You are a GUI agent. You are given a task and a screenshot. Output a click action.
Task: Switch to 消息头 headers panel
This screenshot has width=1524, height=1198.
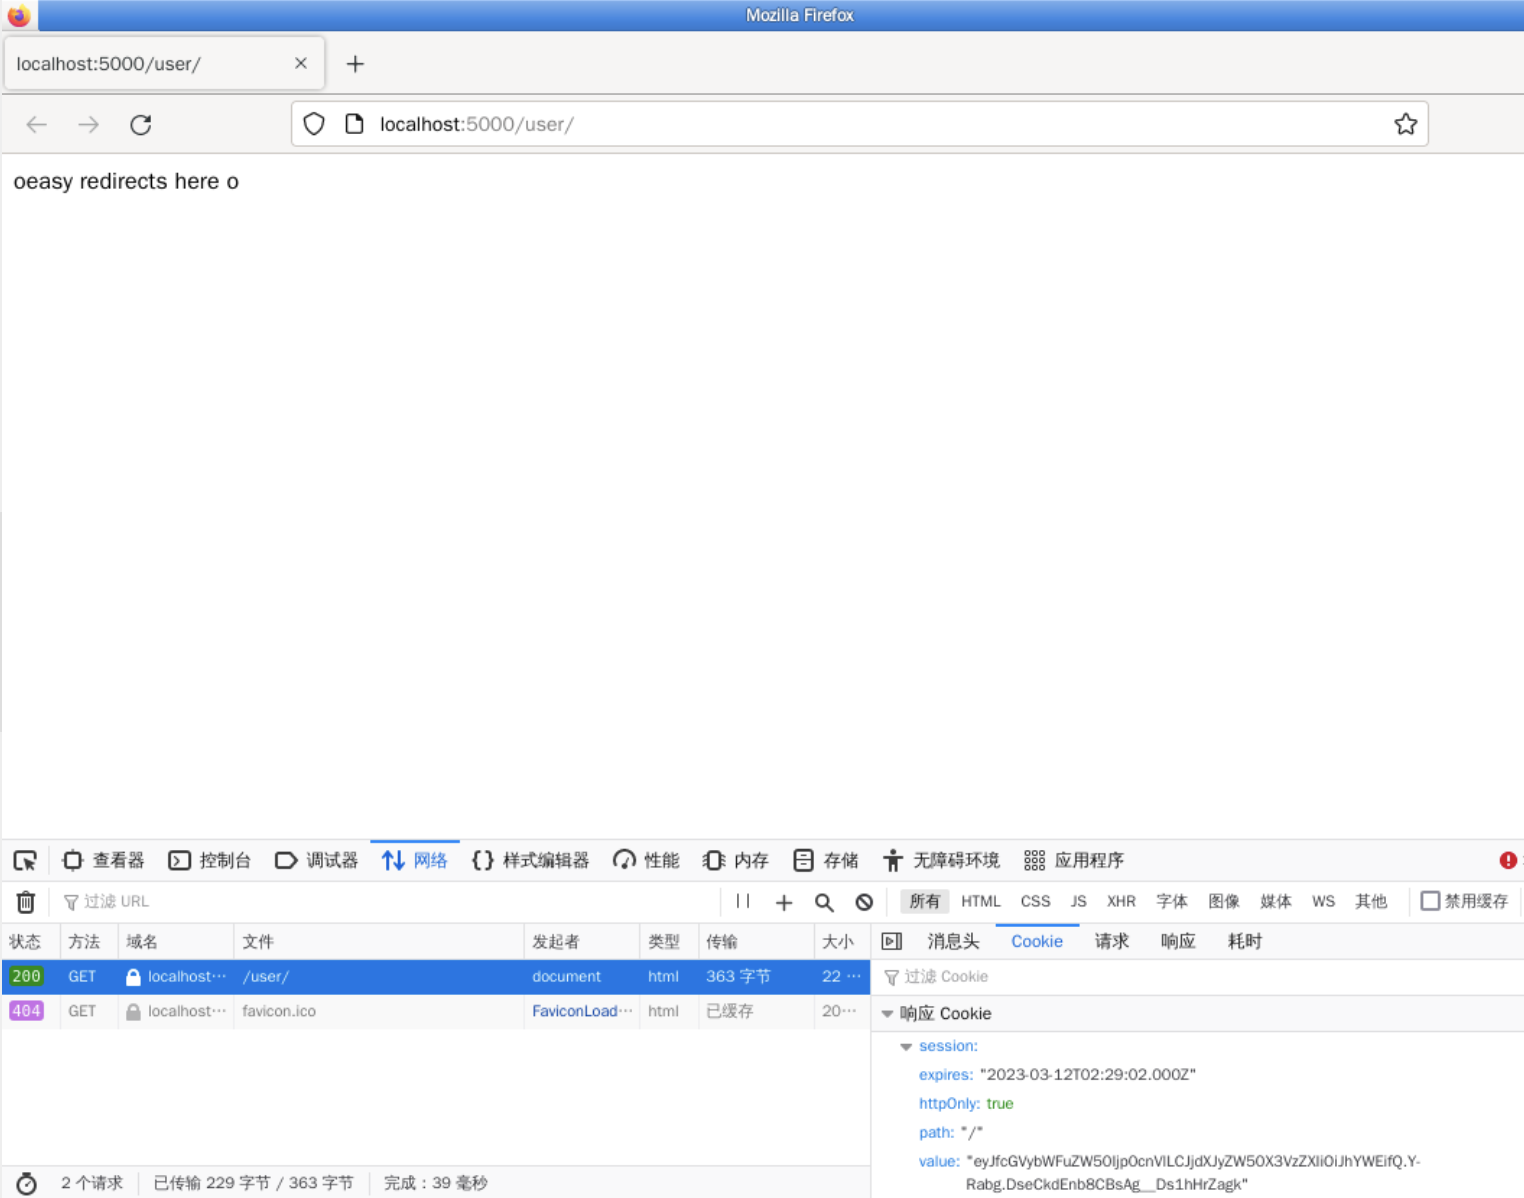953,941
